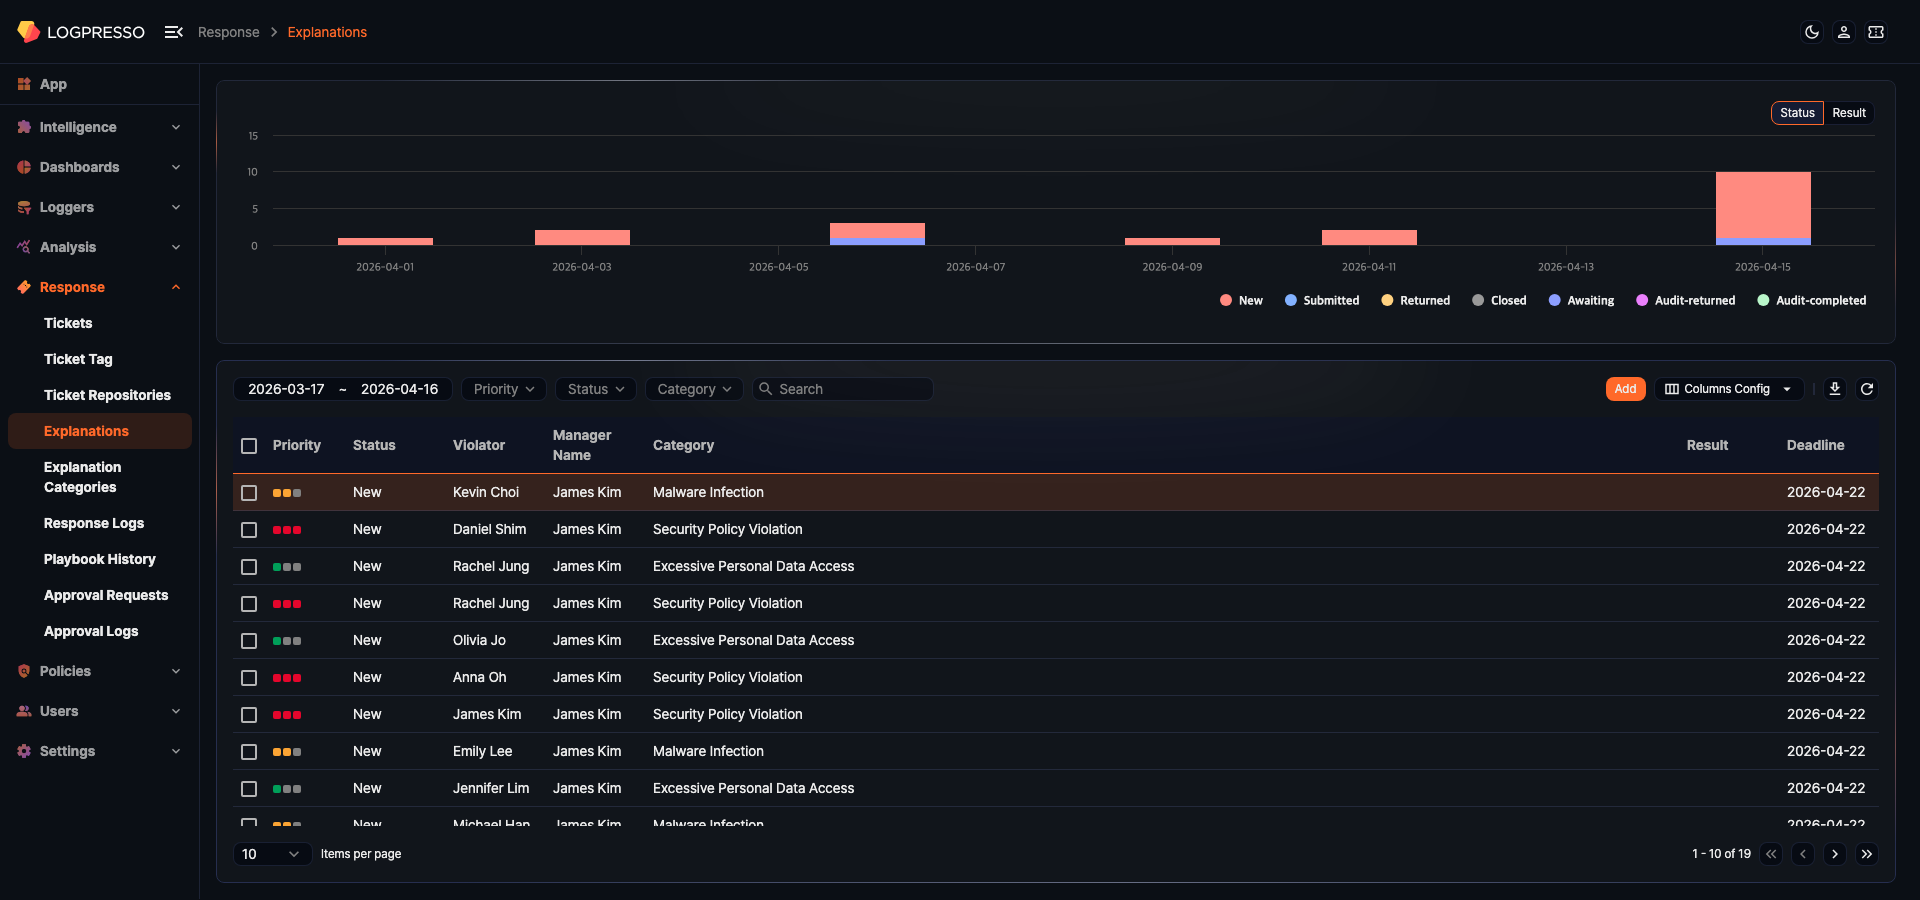Click the orange Add button

click(1625, 389)
